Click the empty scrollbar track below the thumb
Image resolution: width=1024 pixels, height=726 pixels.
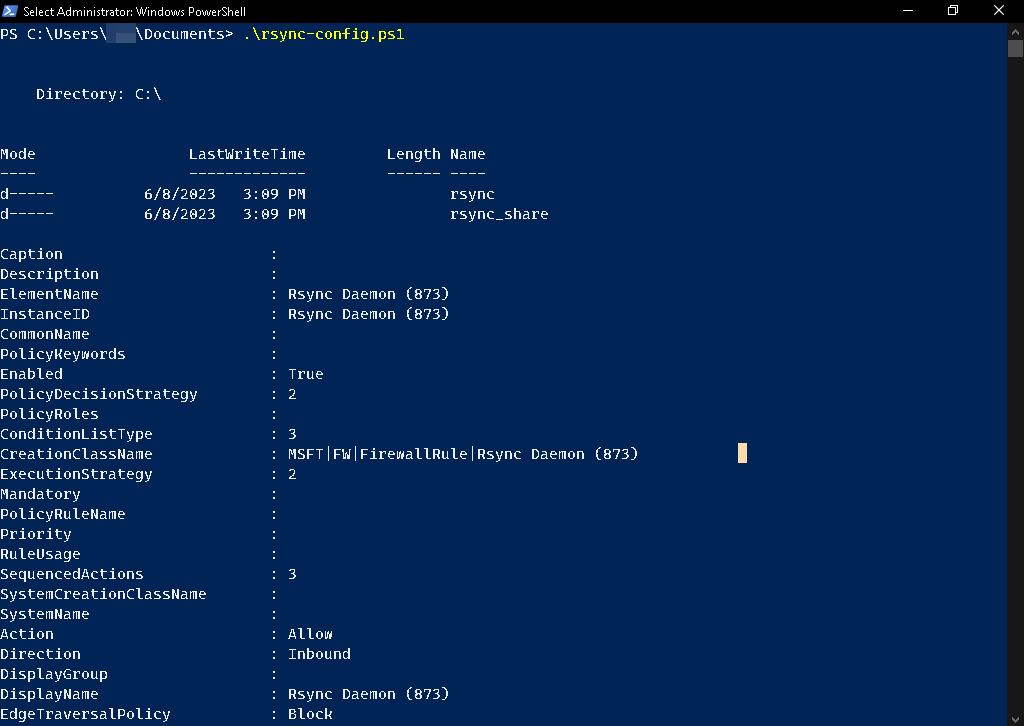click(1015, 400)
